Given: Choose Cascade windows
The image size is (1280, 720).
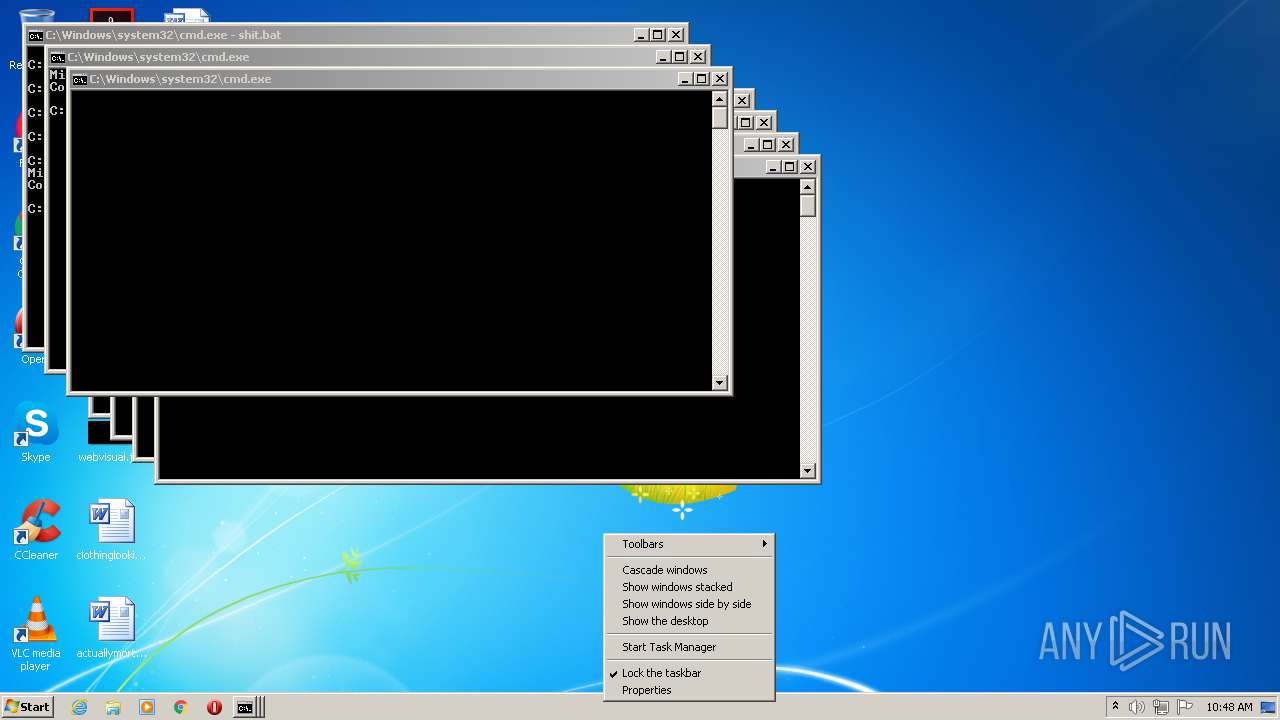Looking at the screenshot, I should click(x=689, y=570).
